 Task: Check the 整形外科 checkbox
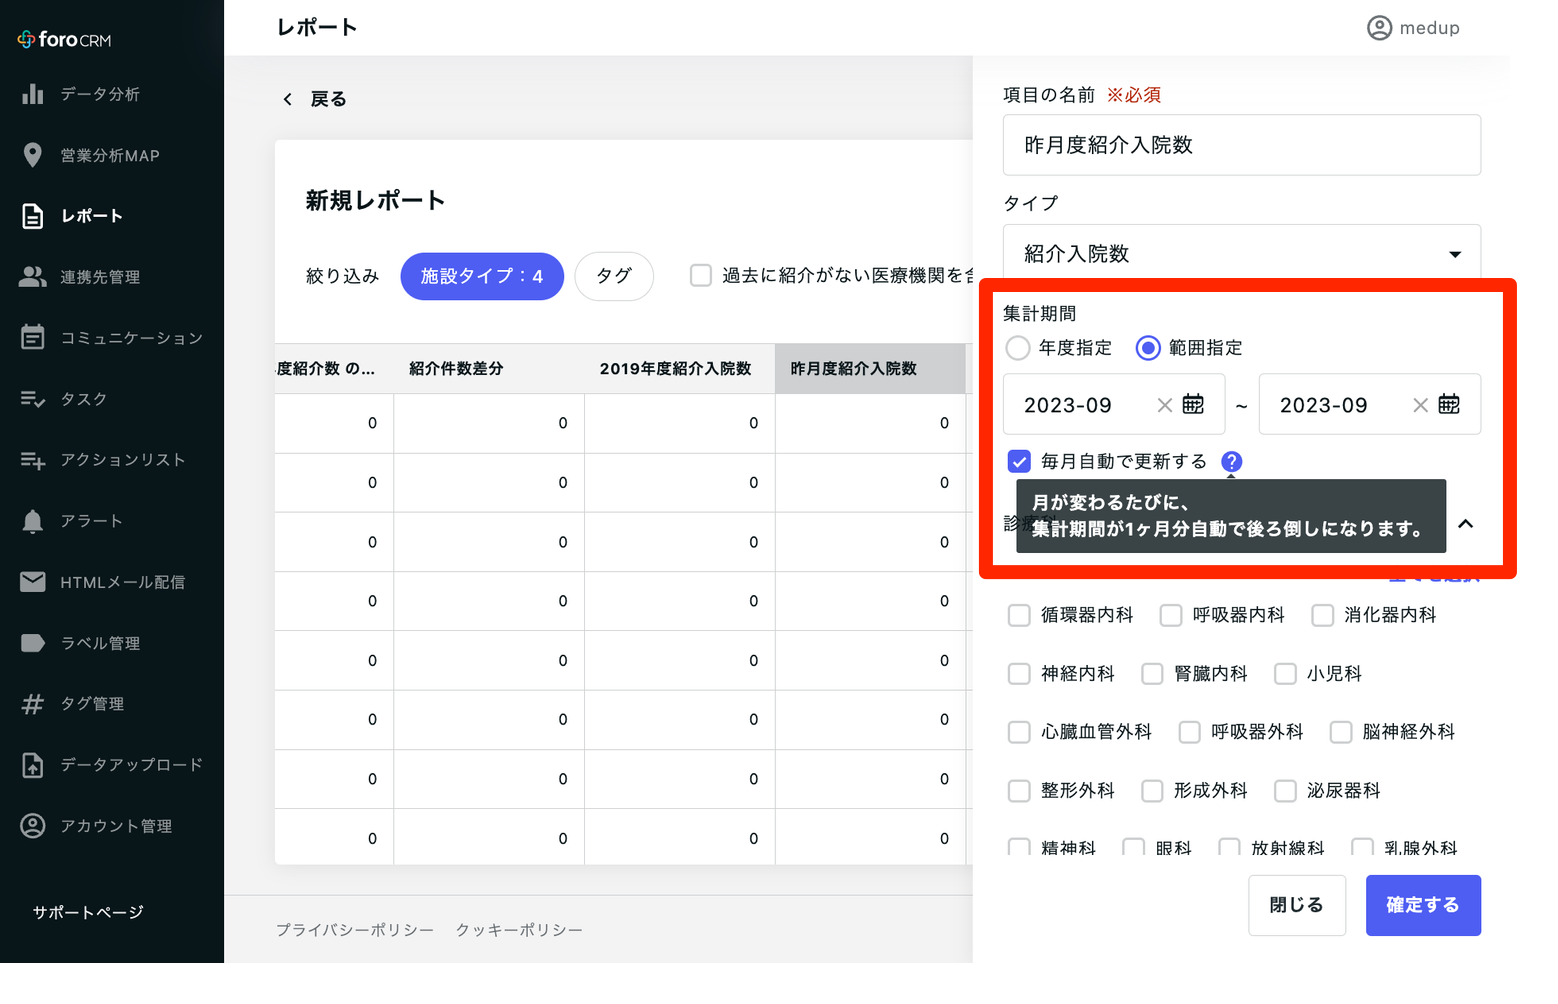click(1019, 791)
